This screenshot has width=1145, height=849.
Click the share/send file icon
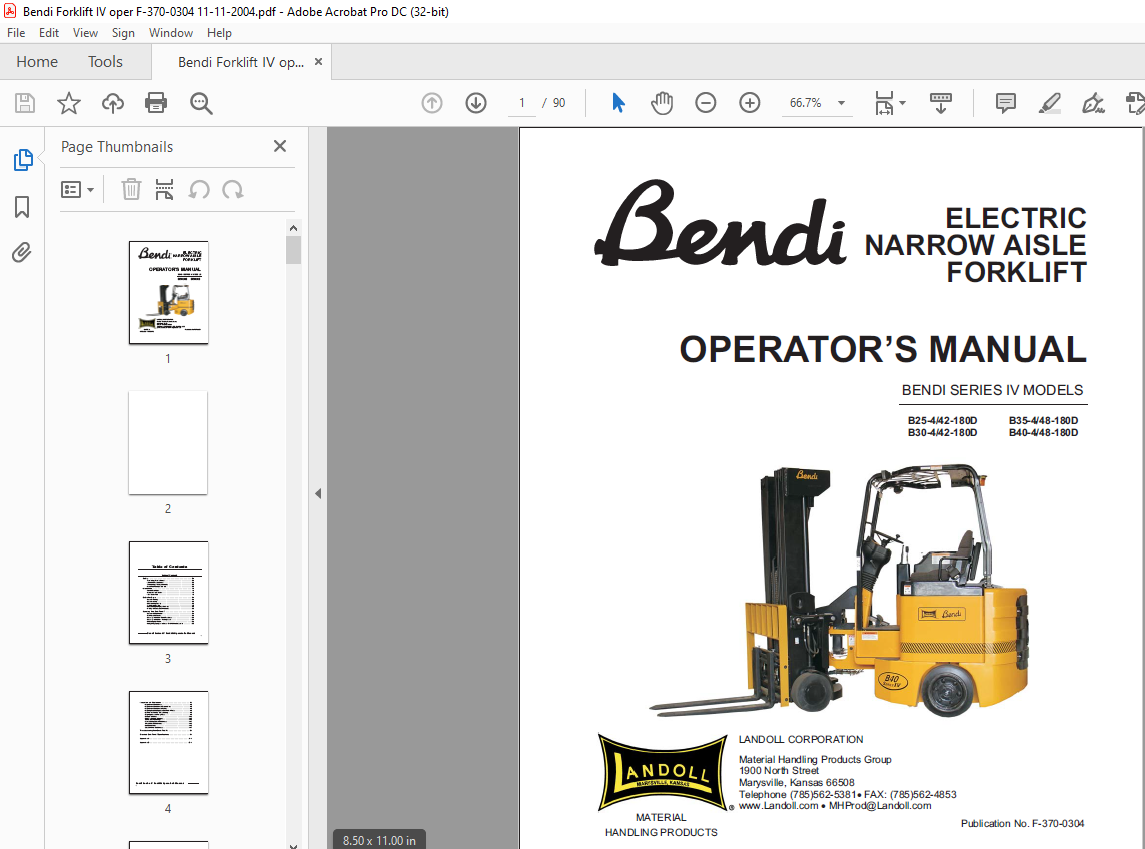point(1136,103)
